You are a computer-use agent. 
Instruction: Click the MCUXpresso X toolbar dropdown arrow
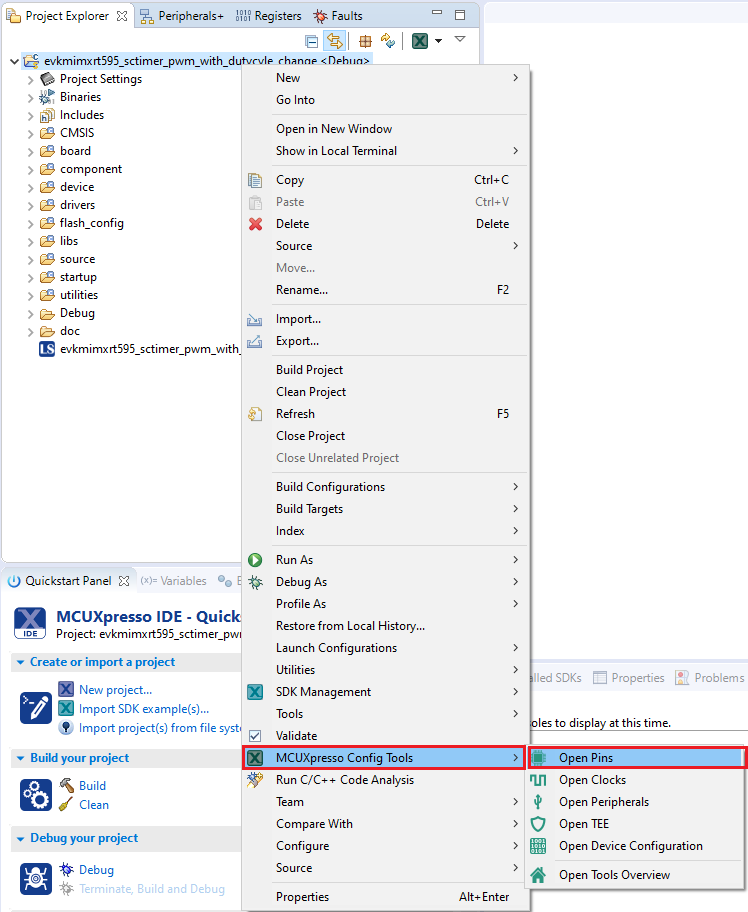(438, 41)
